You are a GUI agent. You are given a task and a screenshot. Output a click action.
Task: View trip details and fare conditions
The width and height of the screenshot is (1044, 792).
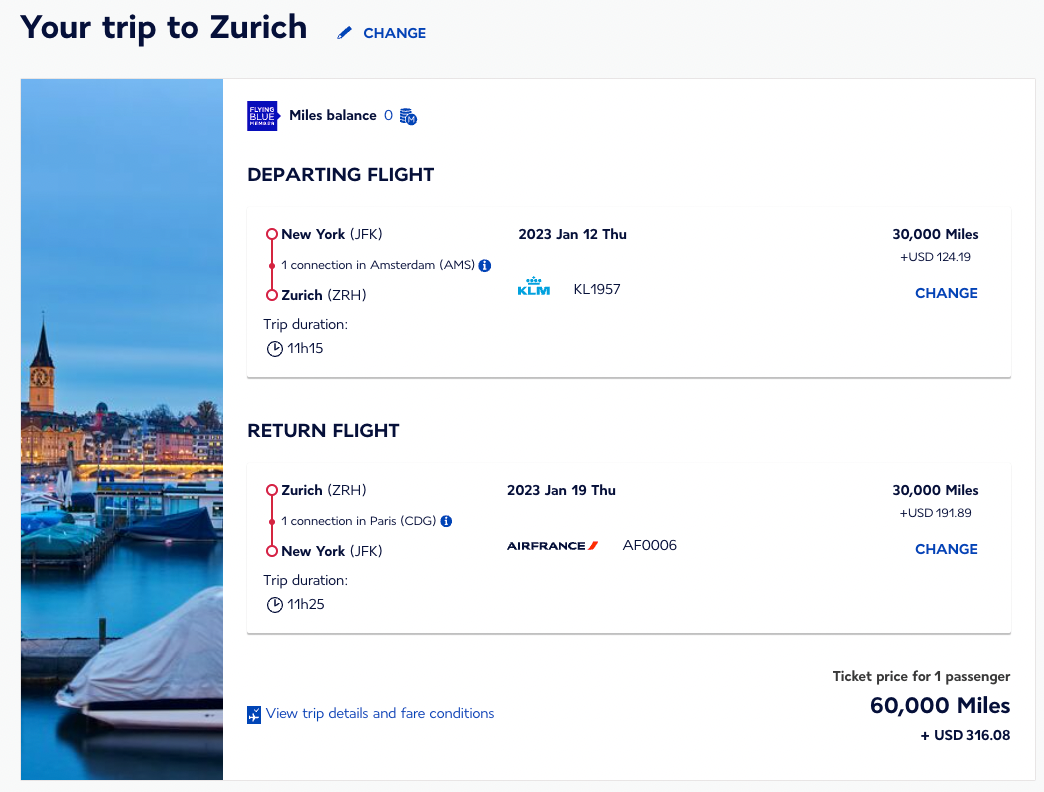point(379,713)
